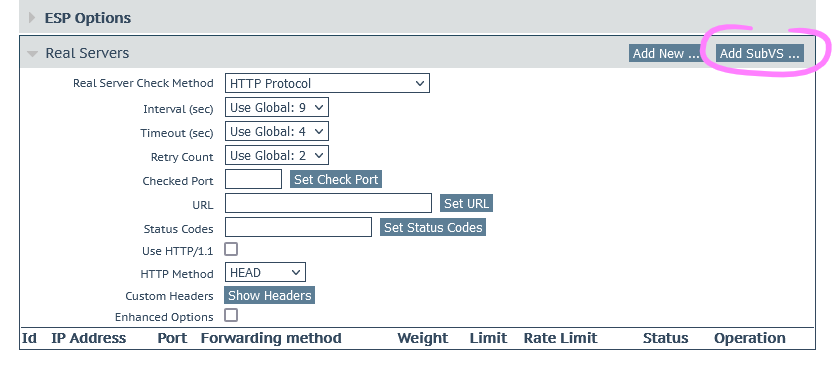837x378 pixels.
Task: Click the Add SubVS ... button
Action: [x=759, y=53]
